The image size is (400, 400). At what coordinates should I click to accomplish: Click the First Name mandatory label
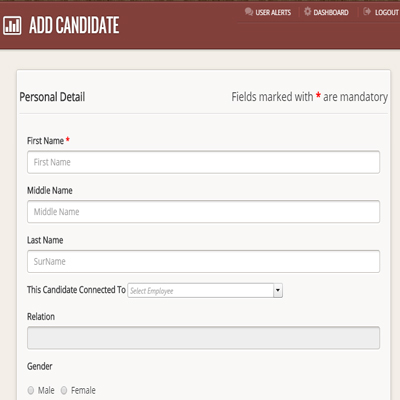click(48, 141)
